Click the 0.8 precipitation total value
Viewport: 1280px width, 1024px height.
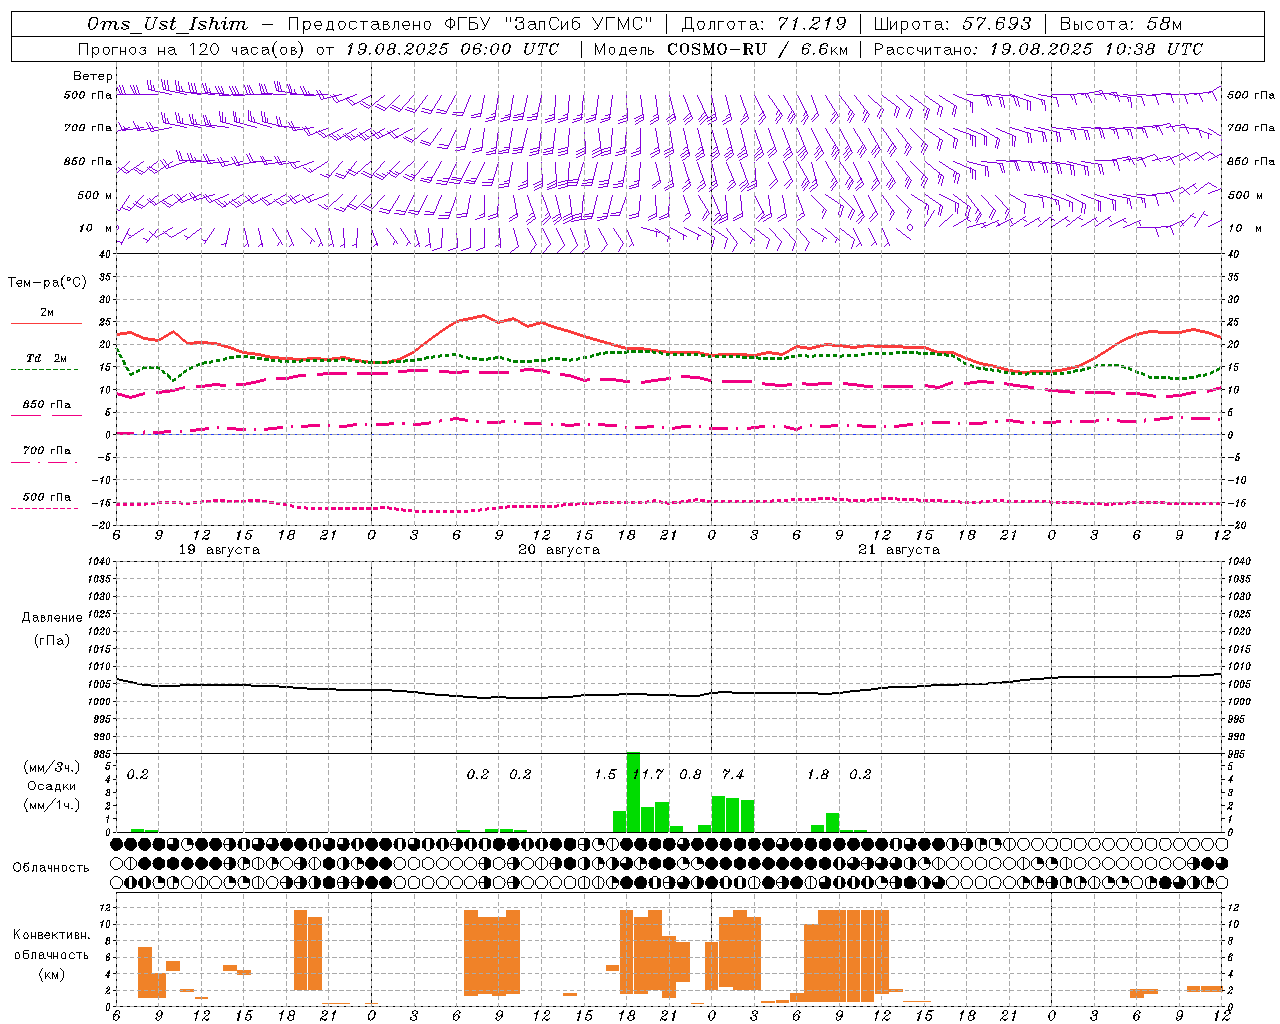point(690,775)
